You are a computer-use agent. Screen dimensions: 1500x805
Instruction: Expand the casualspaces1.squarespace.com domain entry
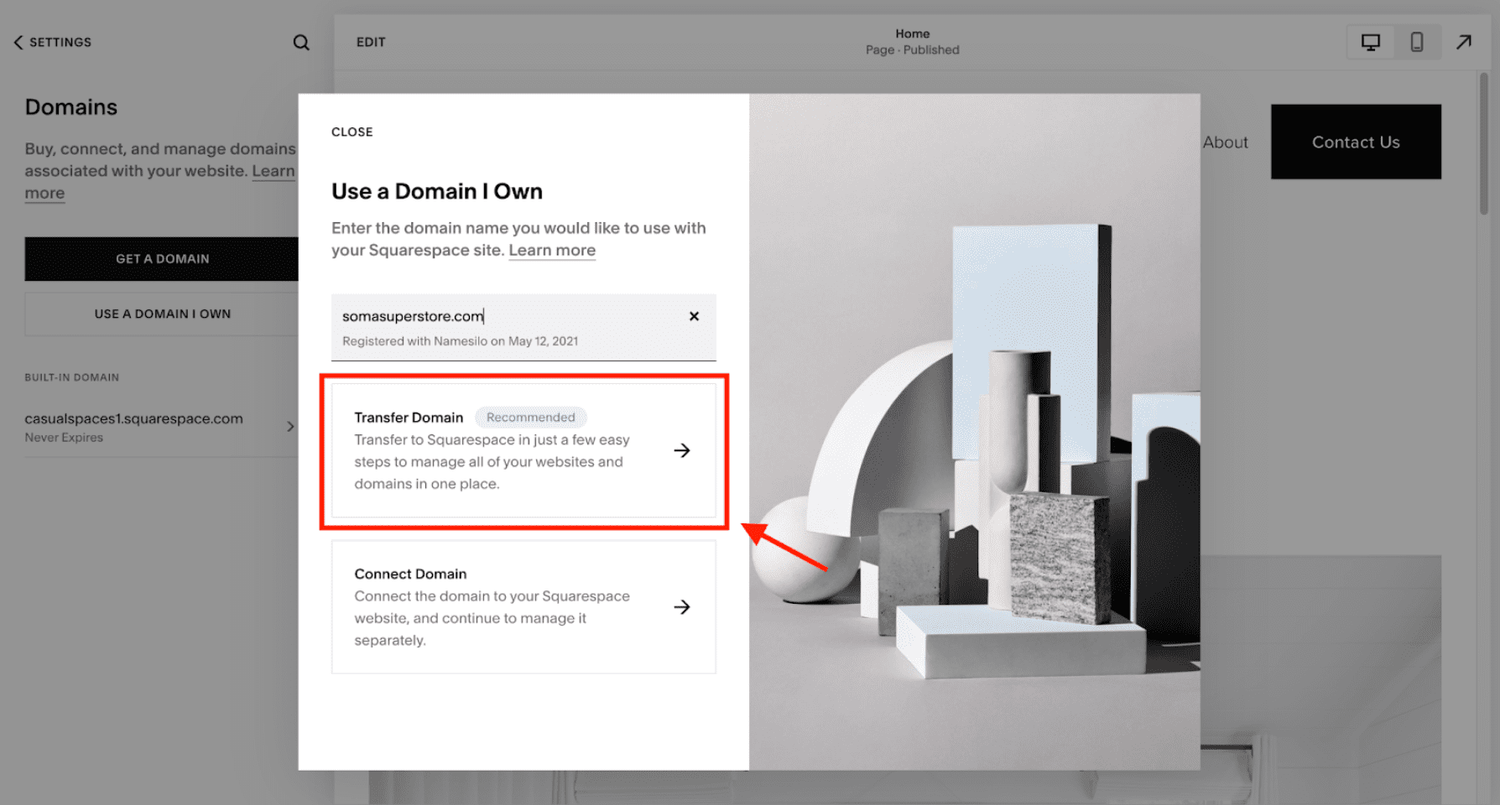(291, 425)
